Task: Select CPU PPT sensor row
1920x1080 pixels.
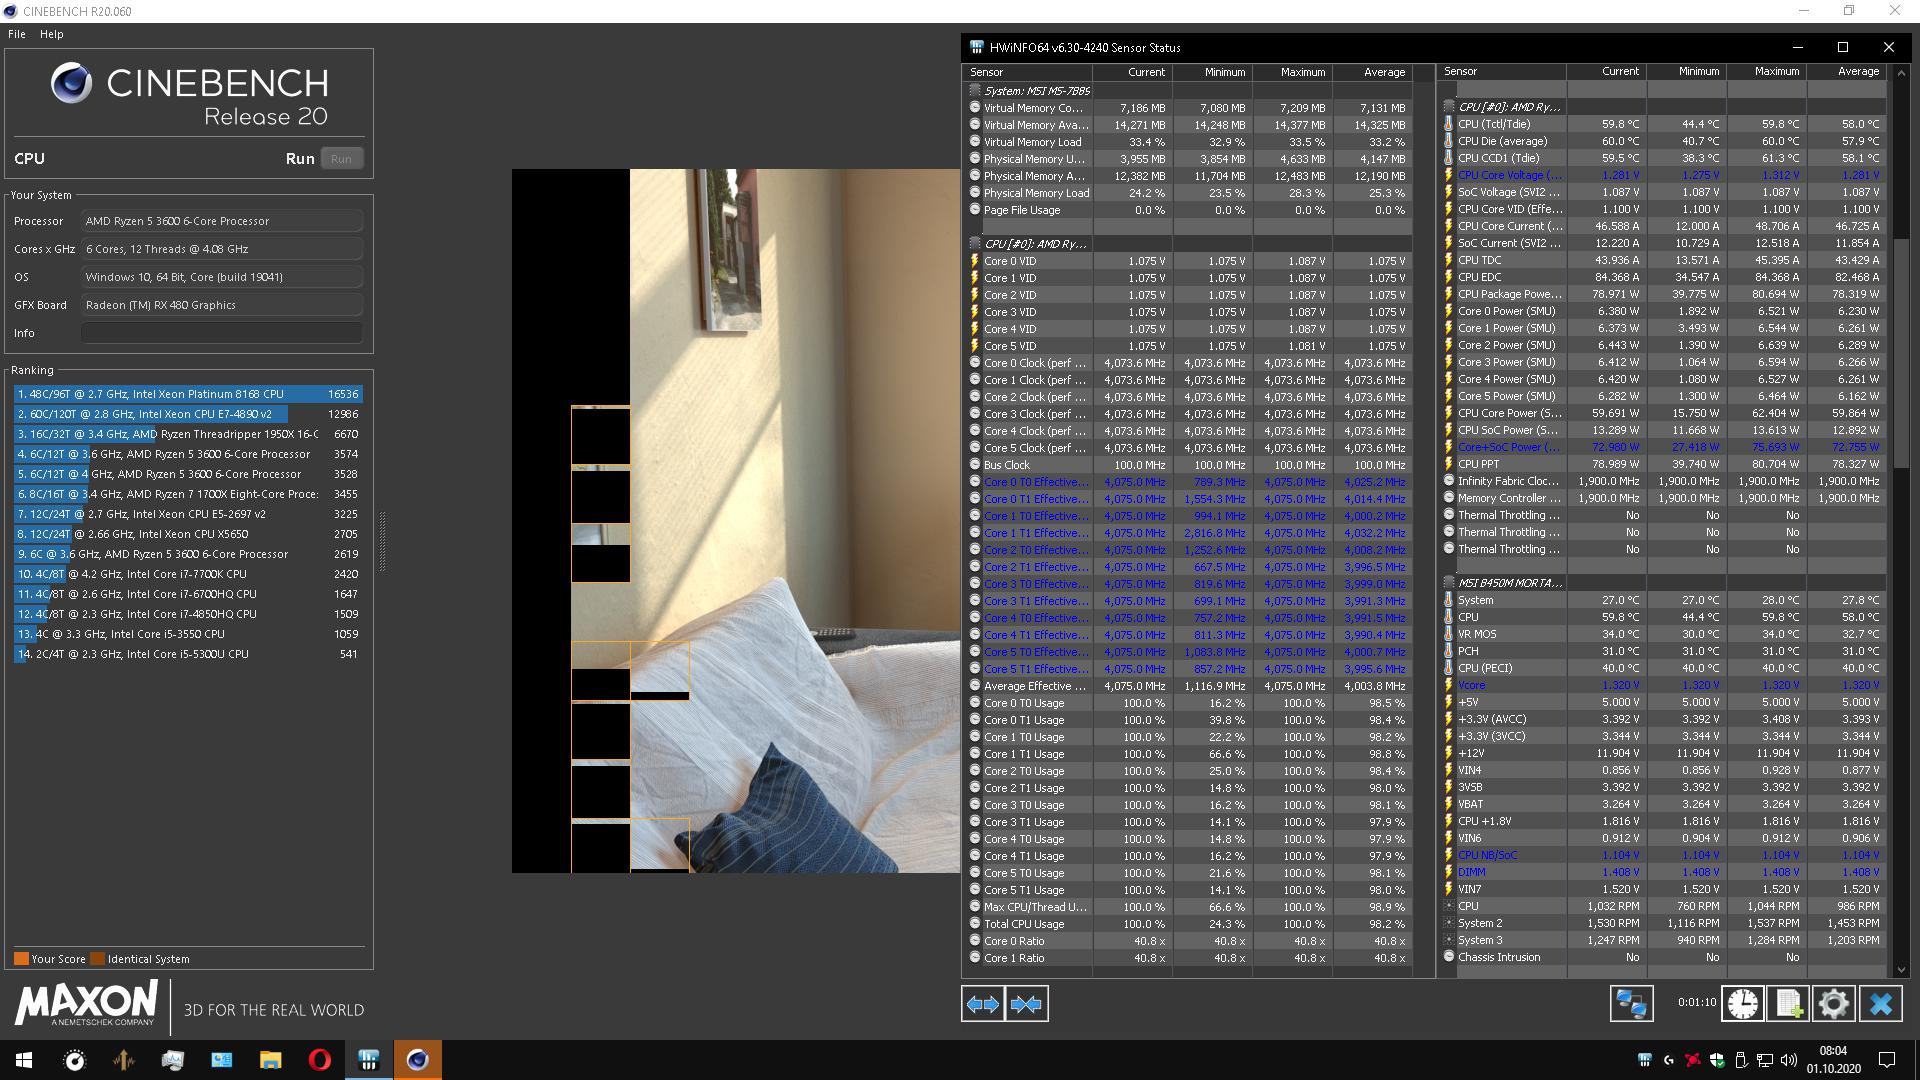Action: tap(1662, 464)
